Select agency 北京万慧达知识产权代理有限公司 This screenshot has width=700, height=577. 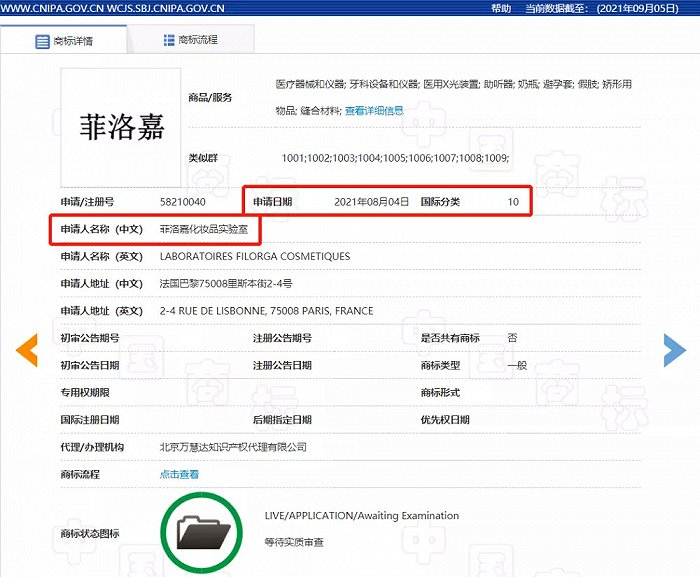(233, 447)
